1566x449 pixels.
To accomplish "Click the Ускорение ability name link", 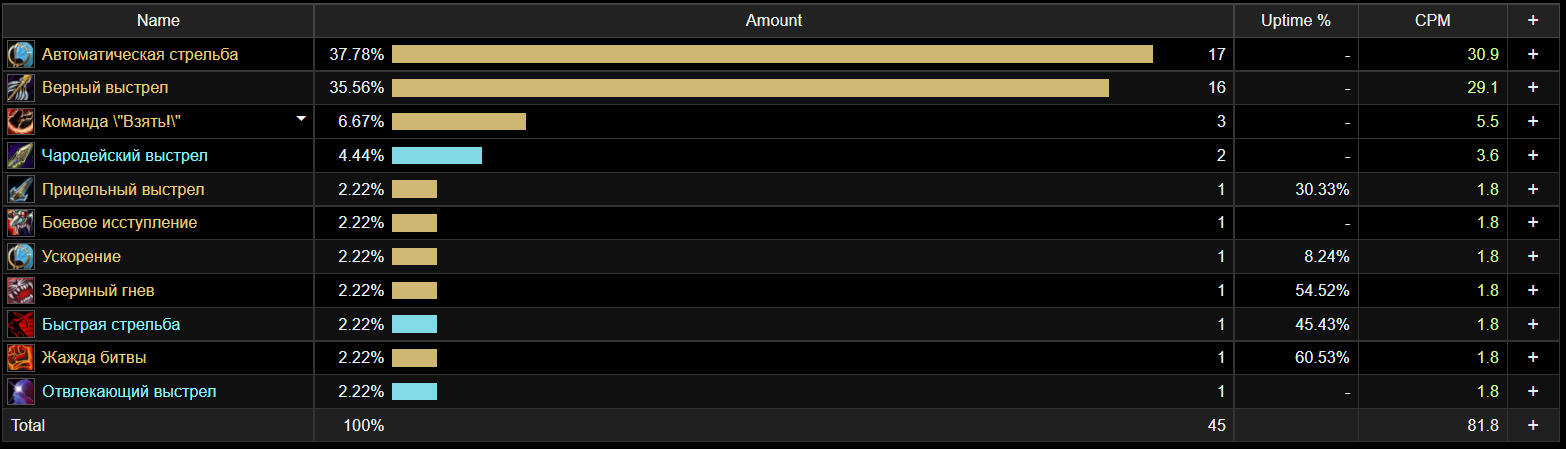I will click(x=81, y=256).
